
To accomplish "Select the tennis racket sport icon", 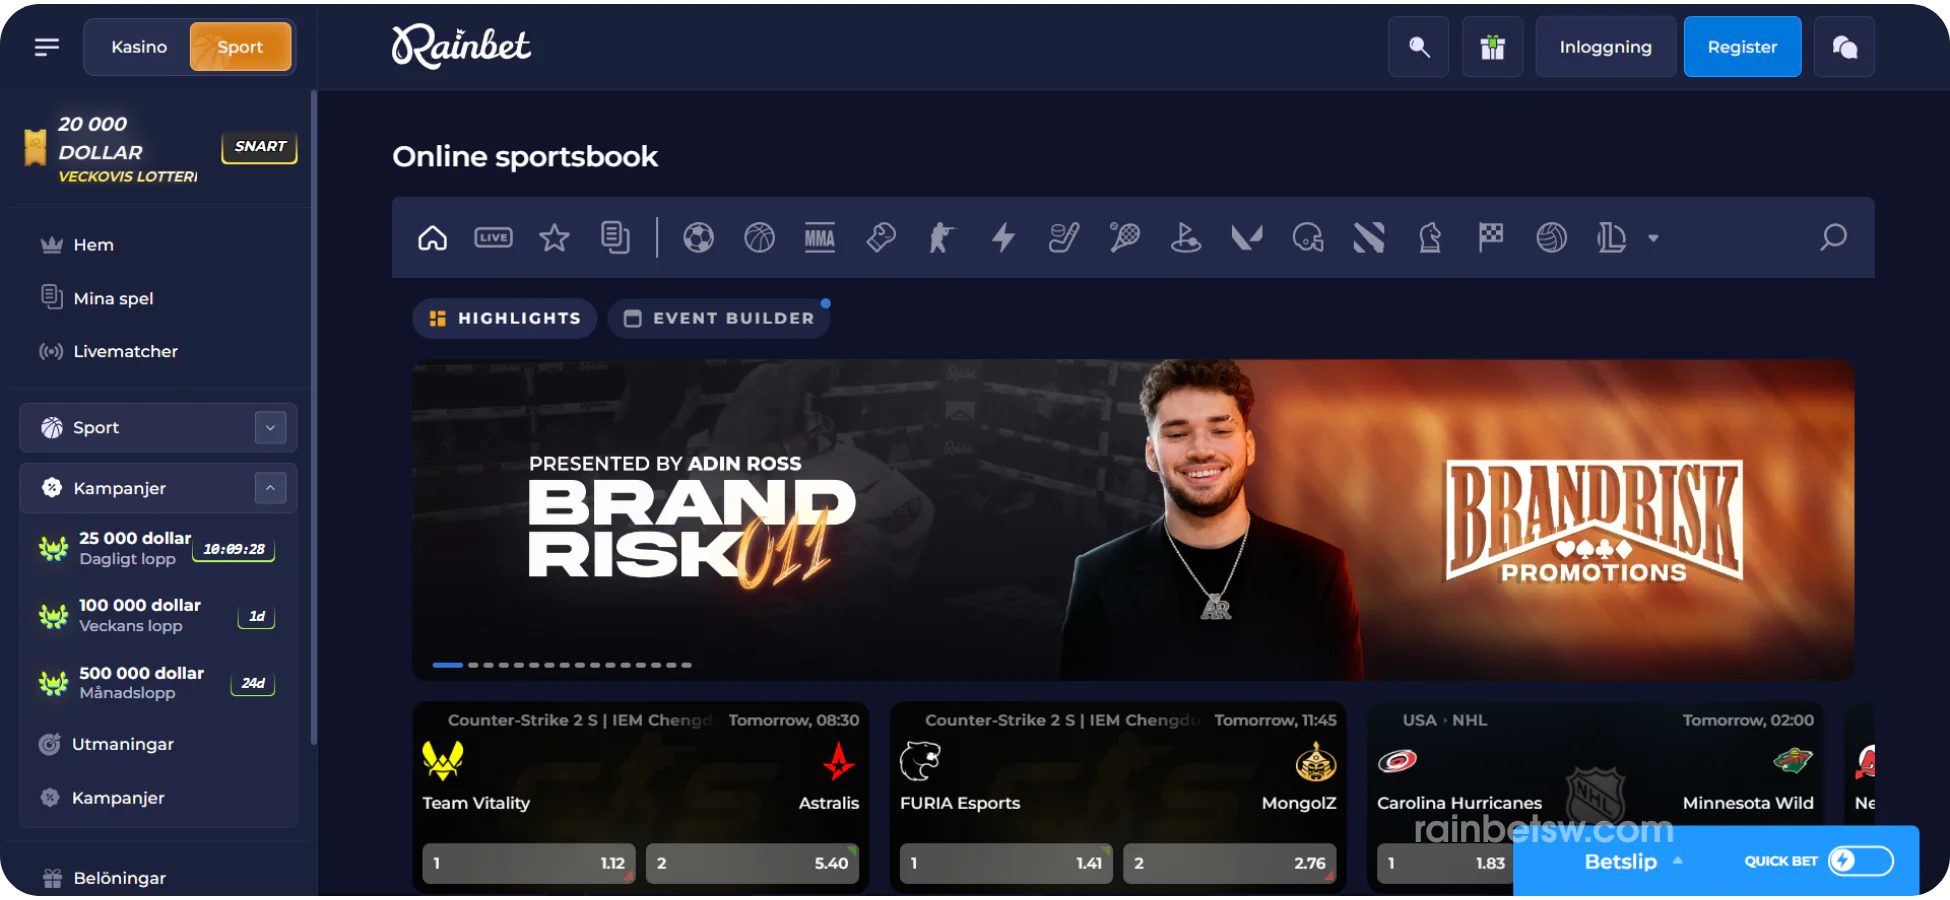I will pos(1125,238).
